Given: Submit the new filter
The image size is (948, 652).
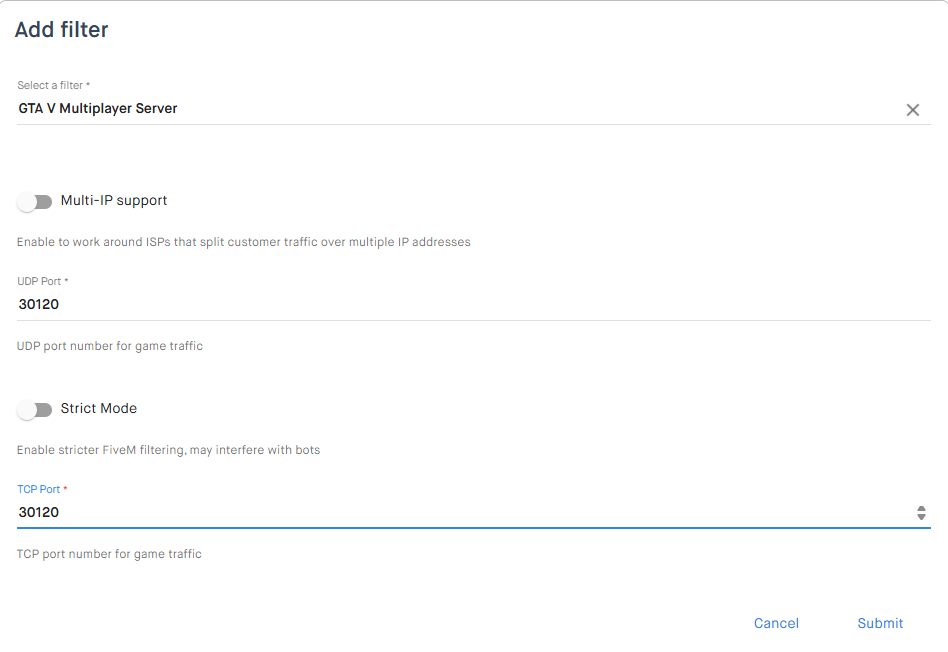Looking at the screenshot, I should coord(879,623).
